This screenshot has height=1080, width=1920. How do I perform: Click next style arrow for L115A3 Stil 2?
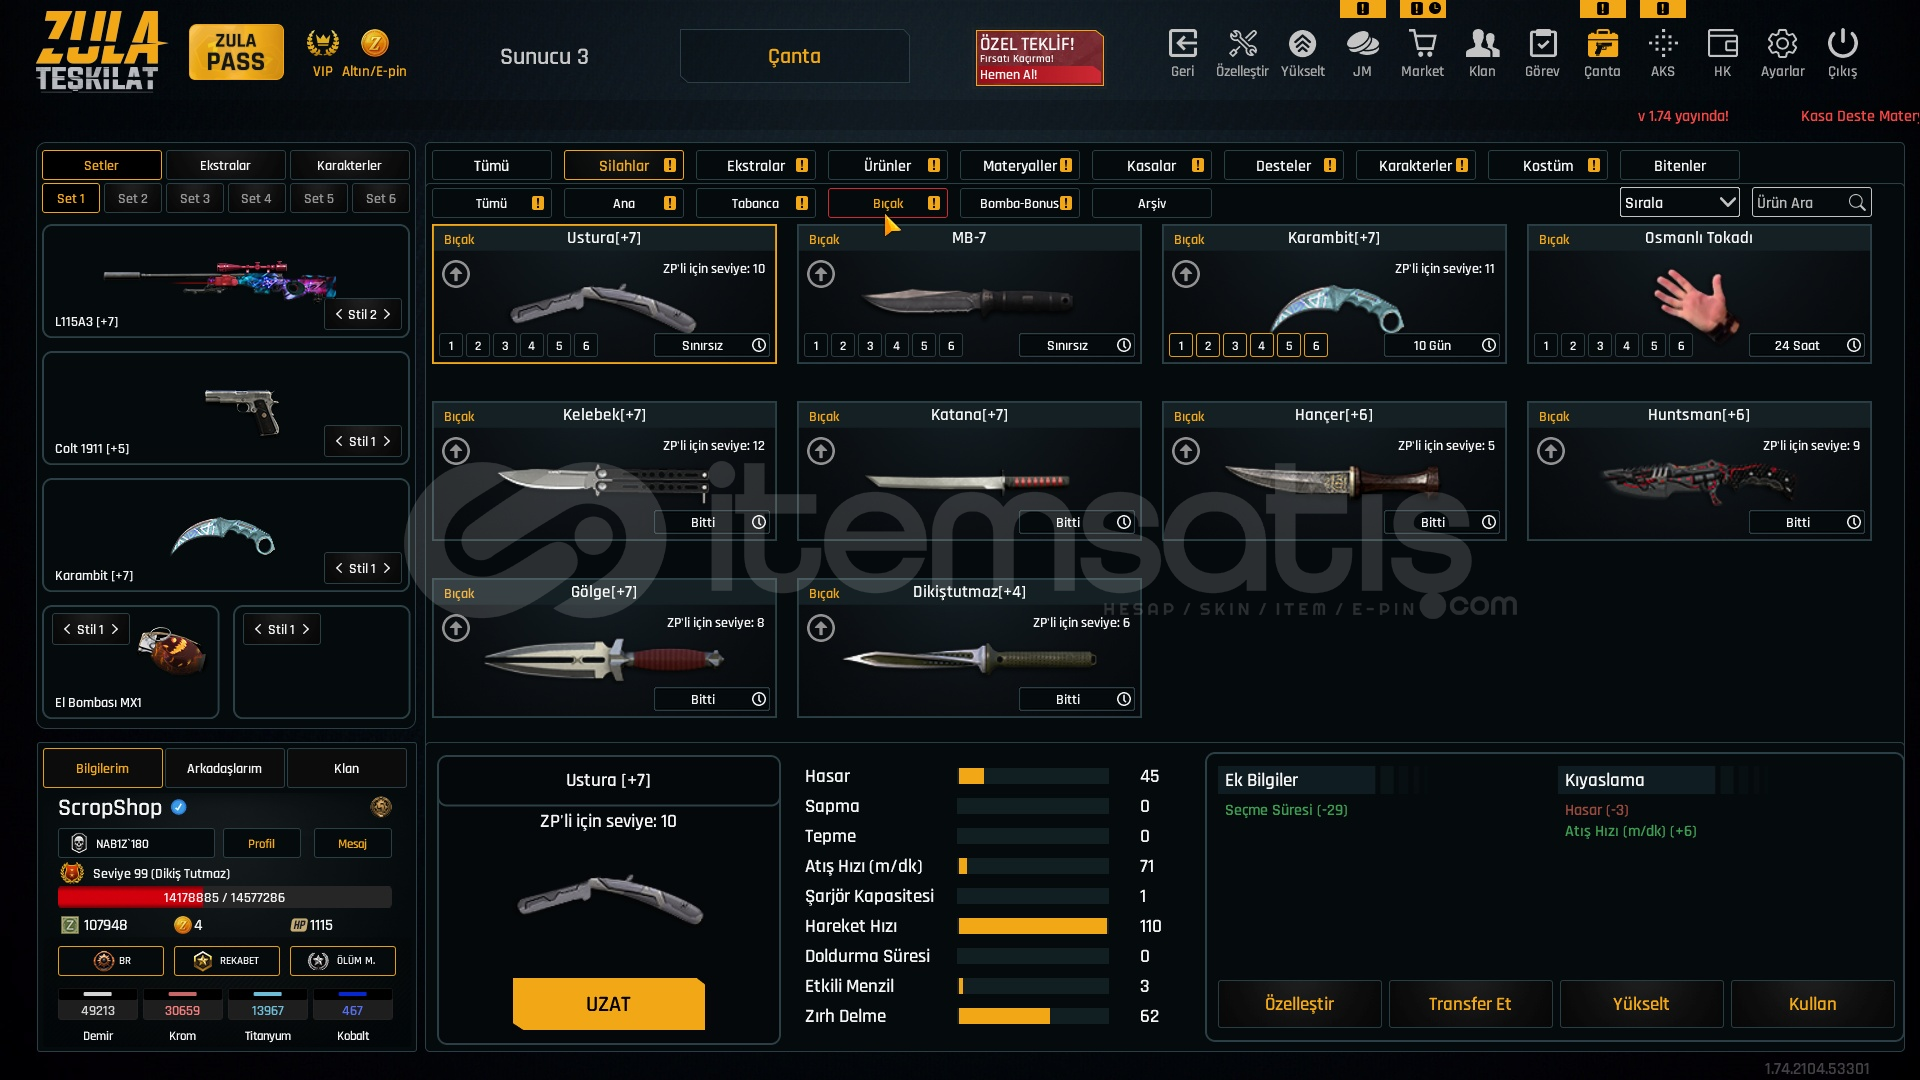[387, 314]
